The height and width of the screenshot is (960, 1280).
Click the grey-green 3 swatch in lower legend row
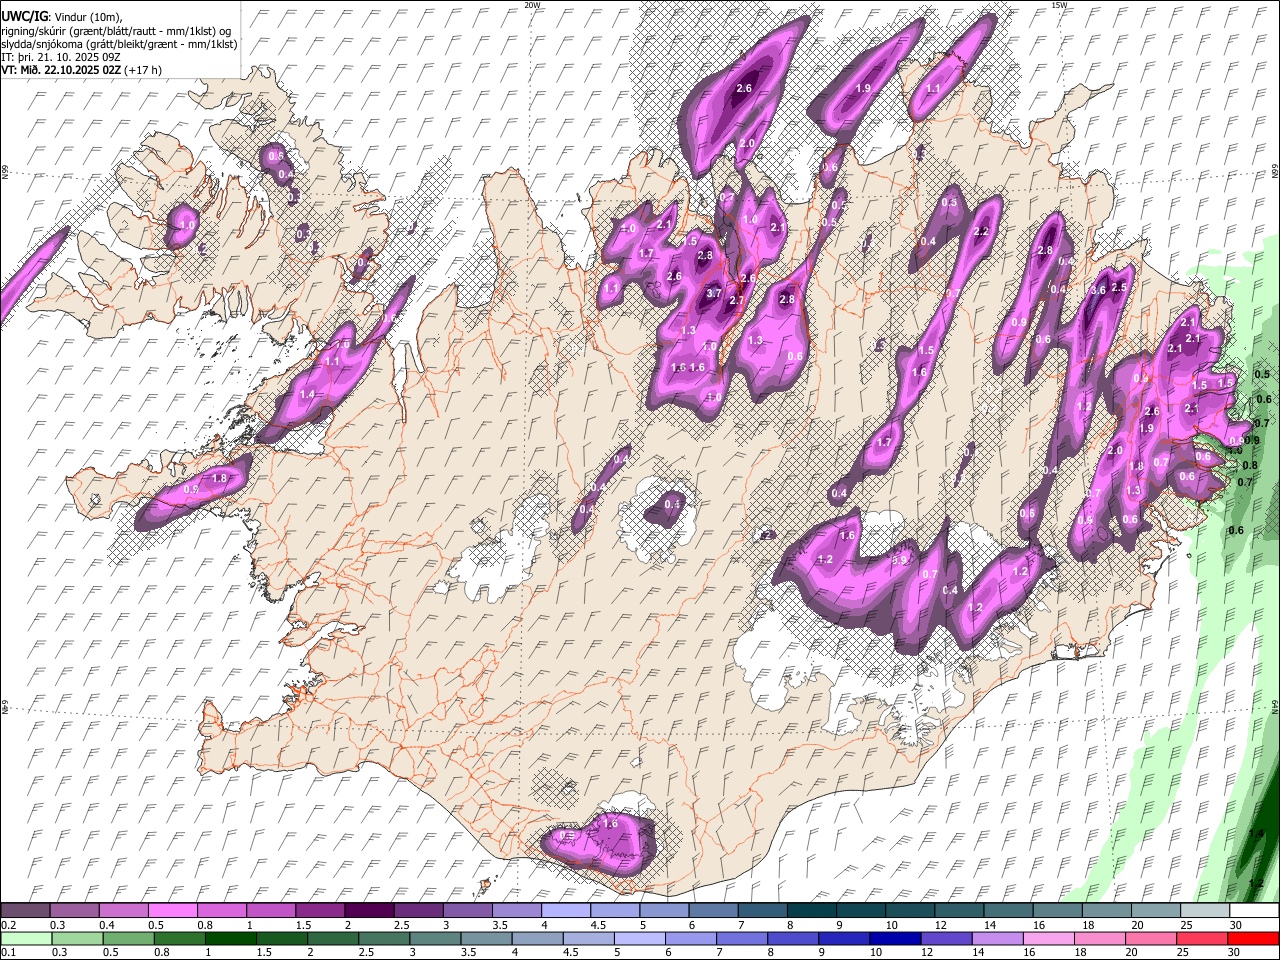pyautogui.click(x=434, y=938)
